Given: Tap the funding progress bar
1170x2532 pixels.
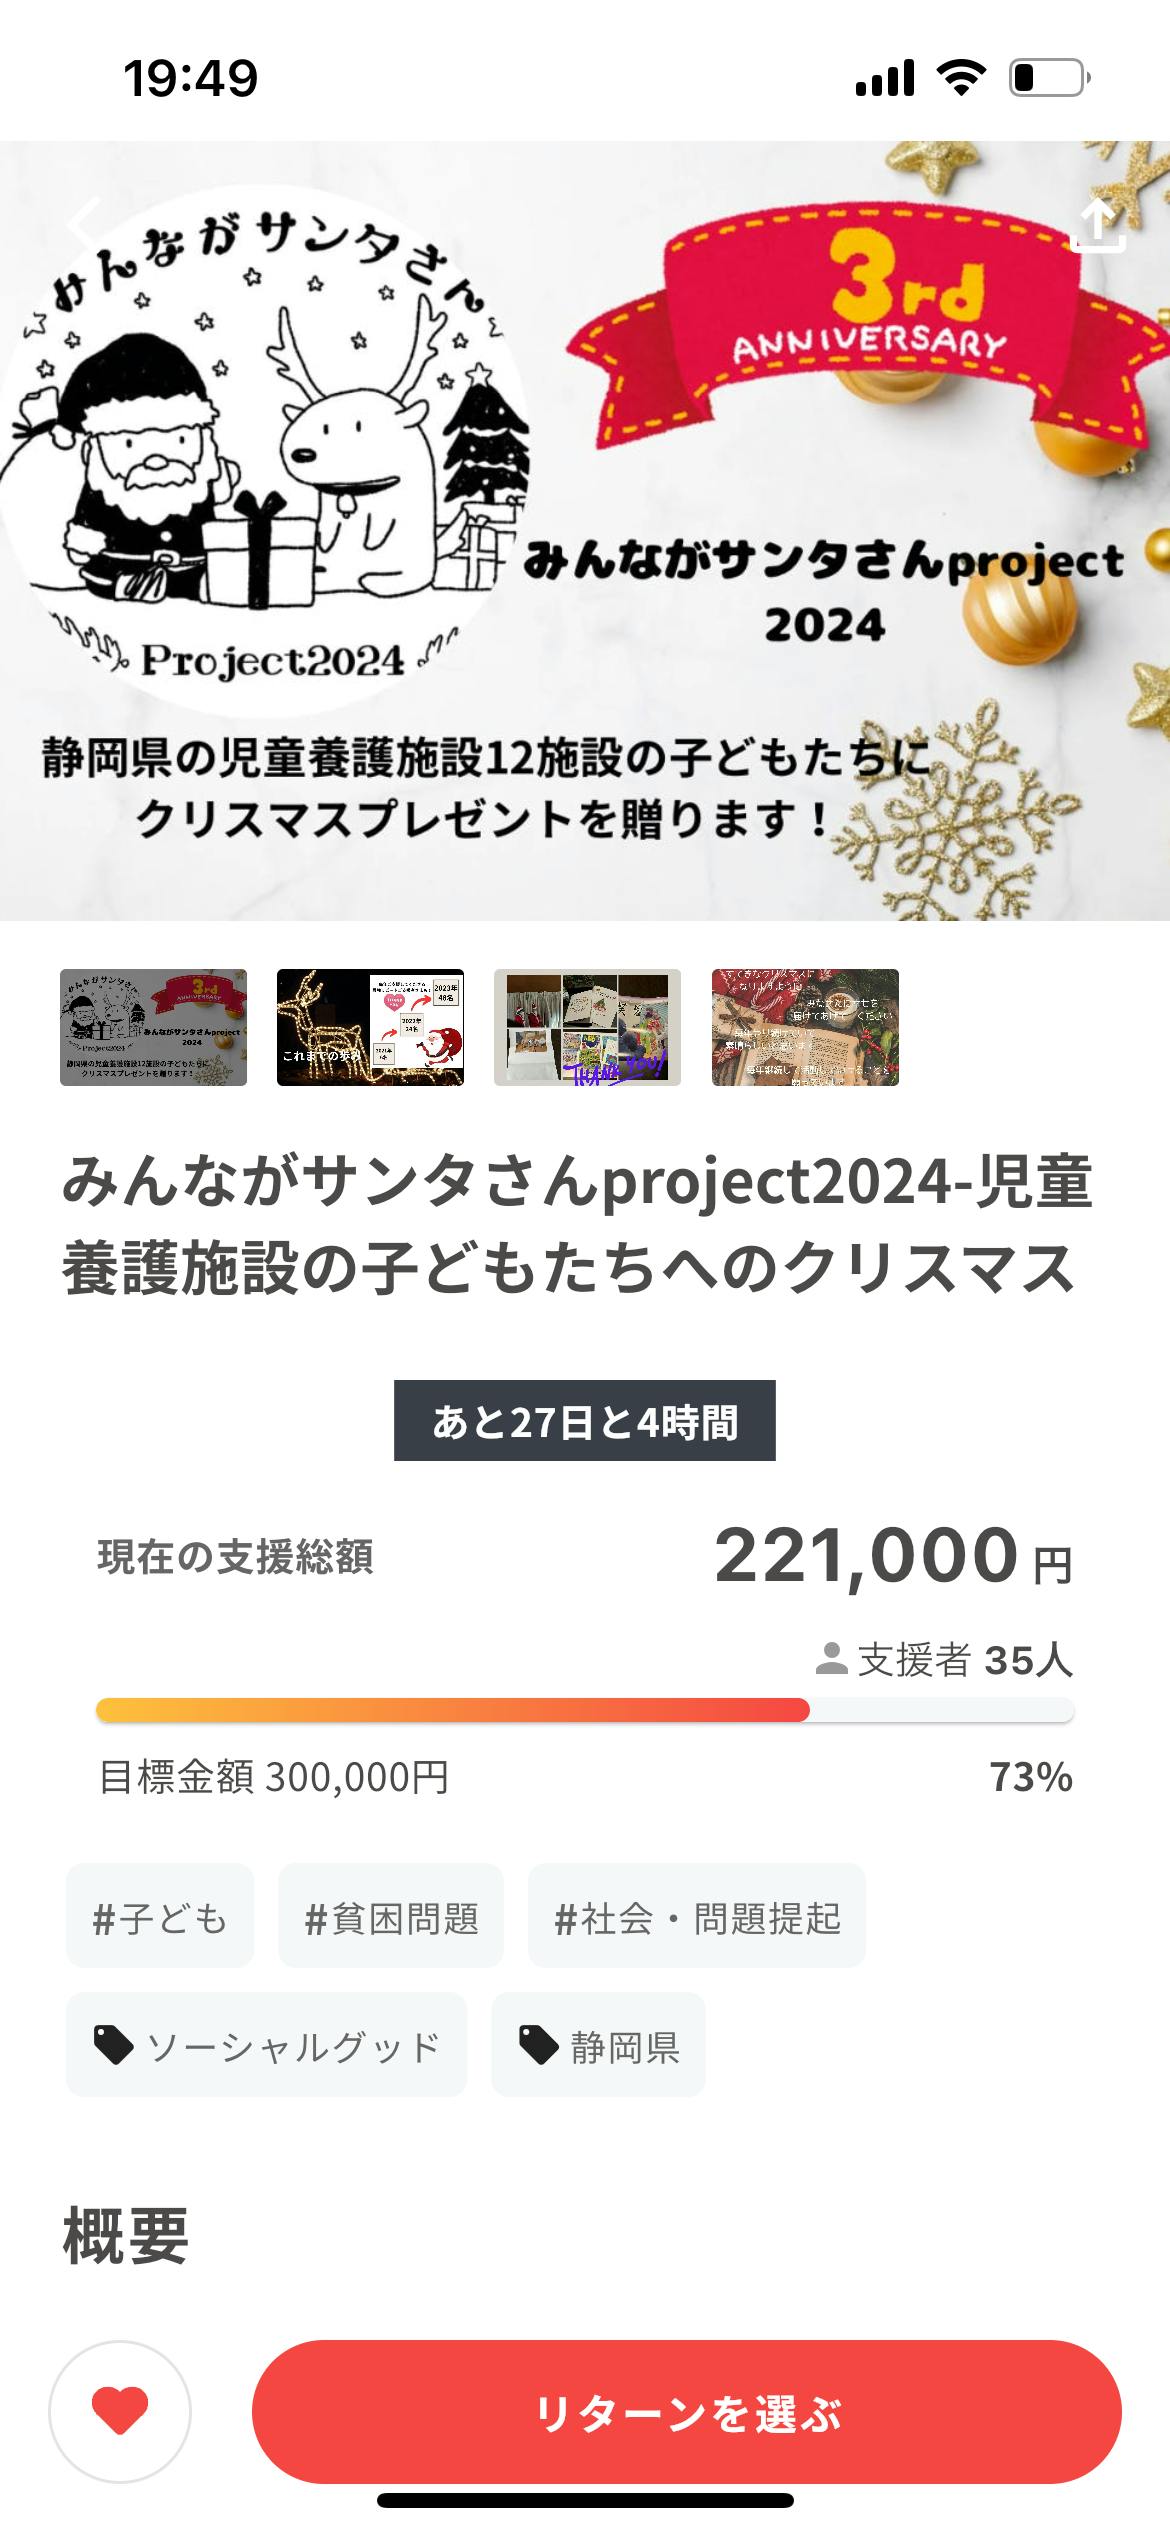Looking at the screenshot, I should click(585, 1710).
